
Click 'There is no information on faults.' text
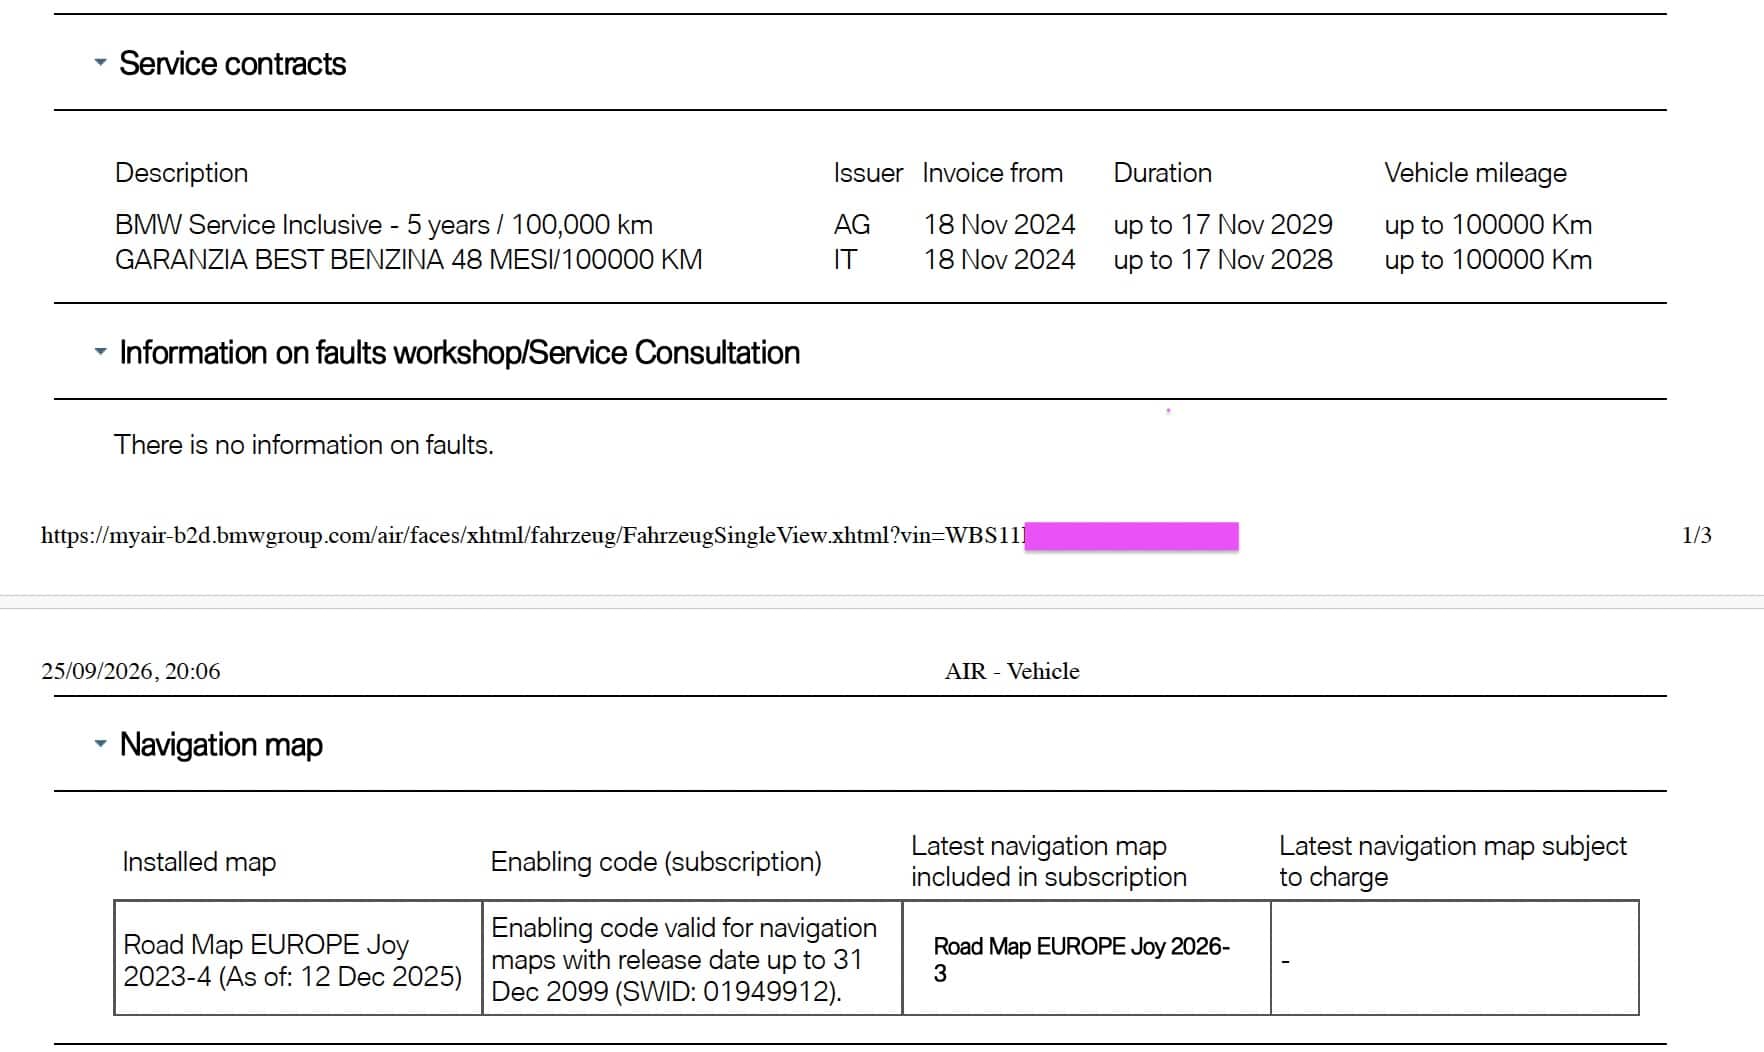click(304, 445)
